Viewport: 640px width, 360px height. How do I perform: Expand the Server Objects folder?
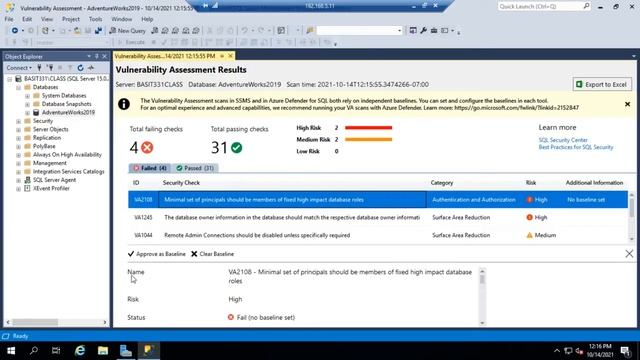18,129
